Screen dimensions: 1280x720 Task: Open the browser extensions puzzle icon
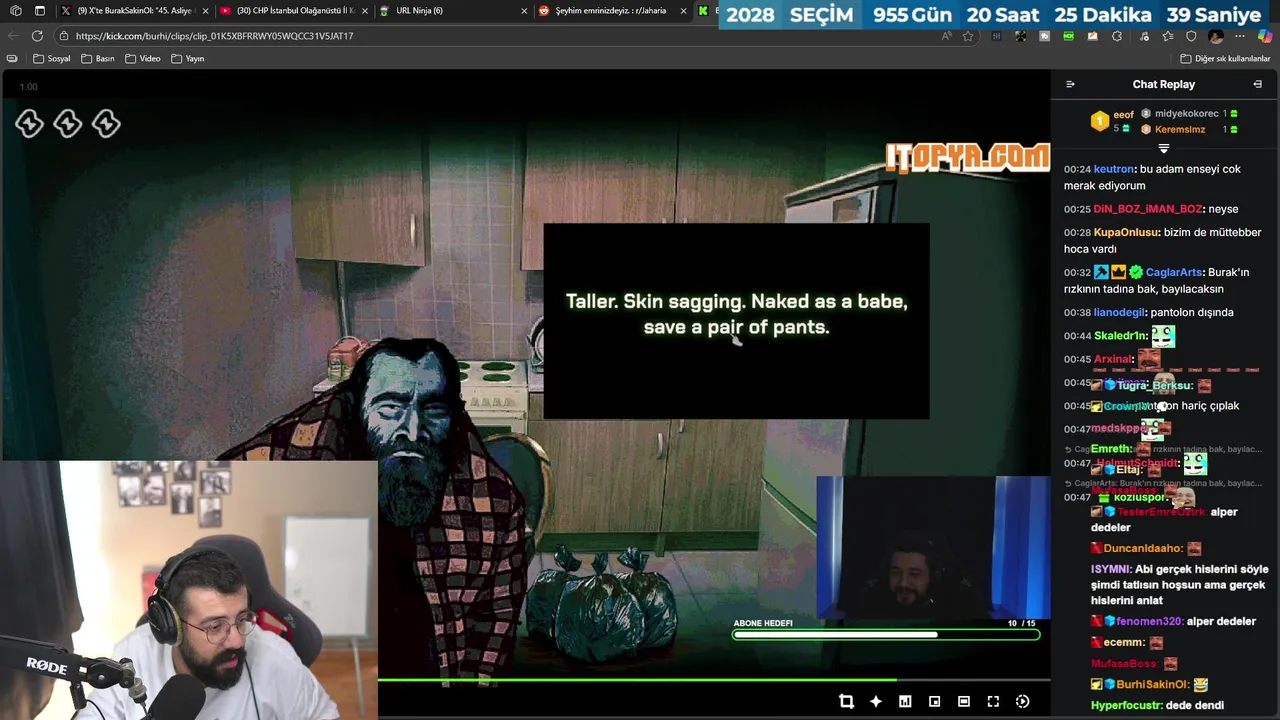click(1117, 36)
